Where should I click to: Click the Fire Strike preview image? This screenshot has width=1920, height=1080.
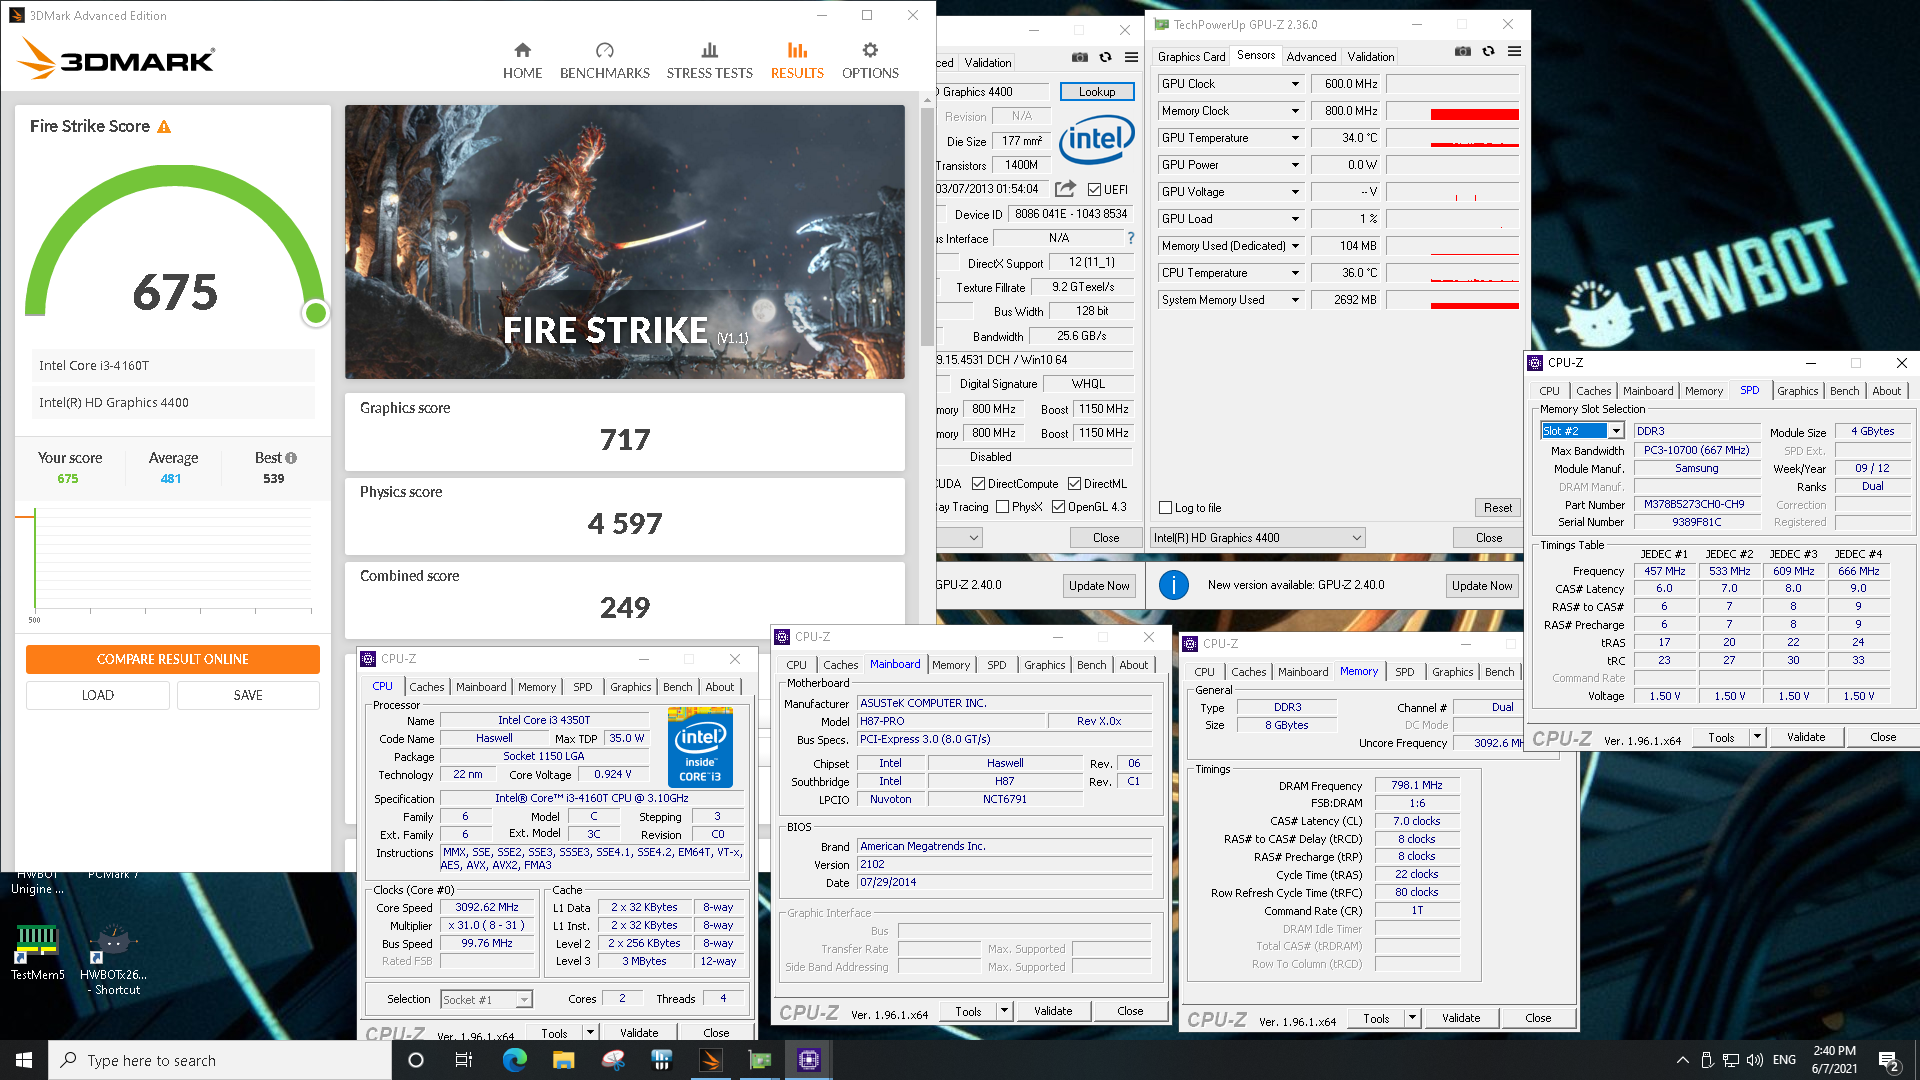625,242
